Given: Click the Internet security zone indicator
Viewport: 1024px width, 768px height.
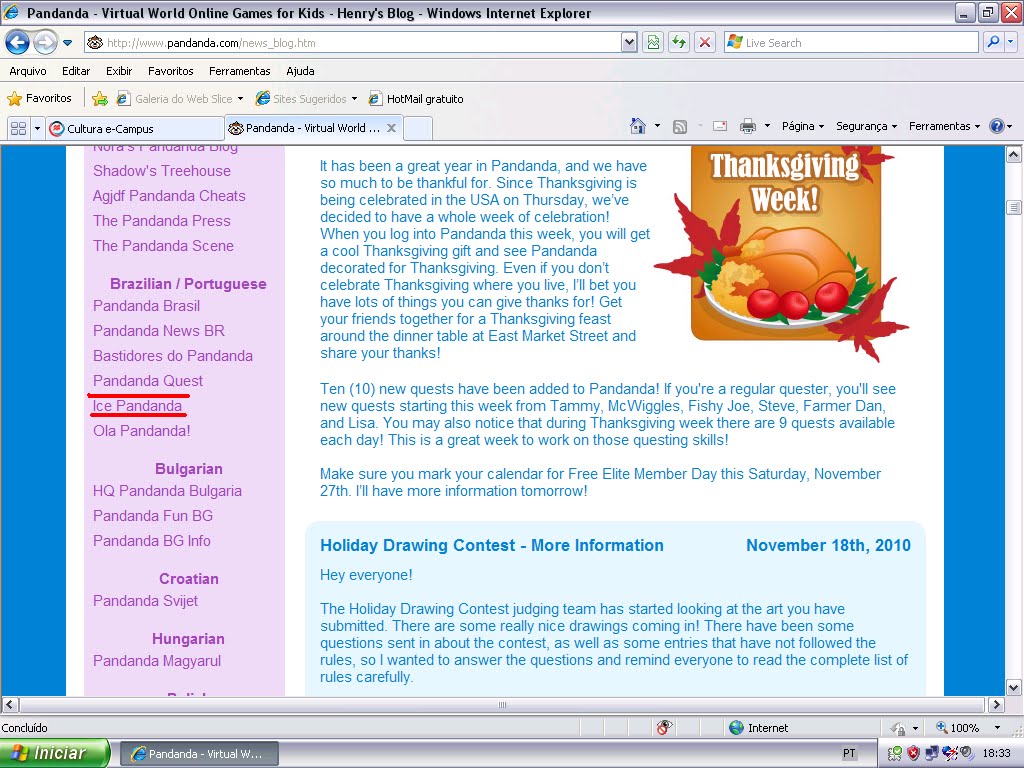Looking at the screenshot, I should coord(759,728).
